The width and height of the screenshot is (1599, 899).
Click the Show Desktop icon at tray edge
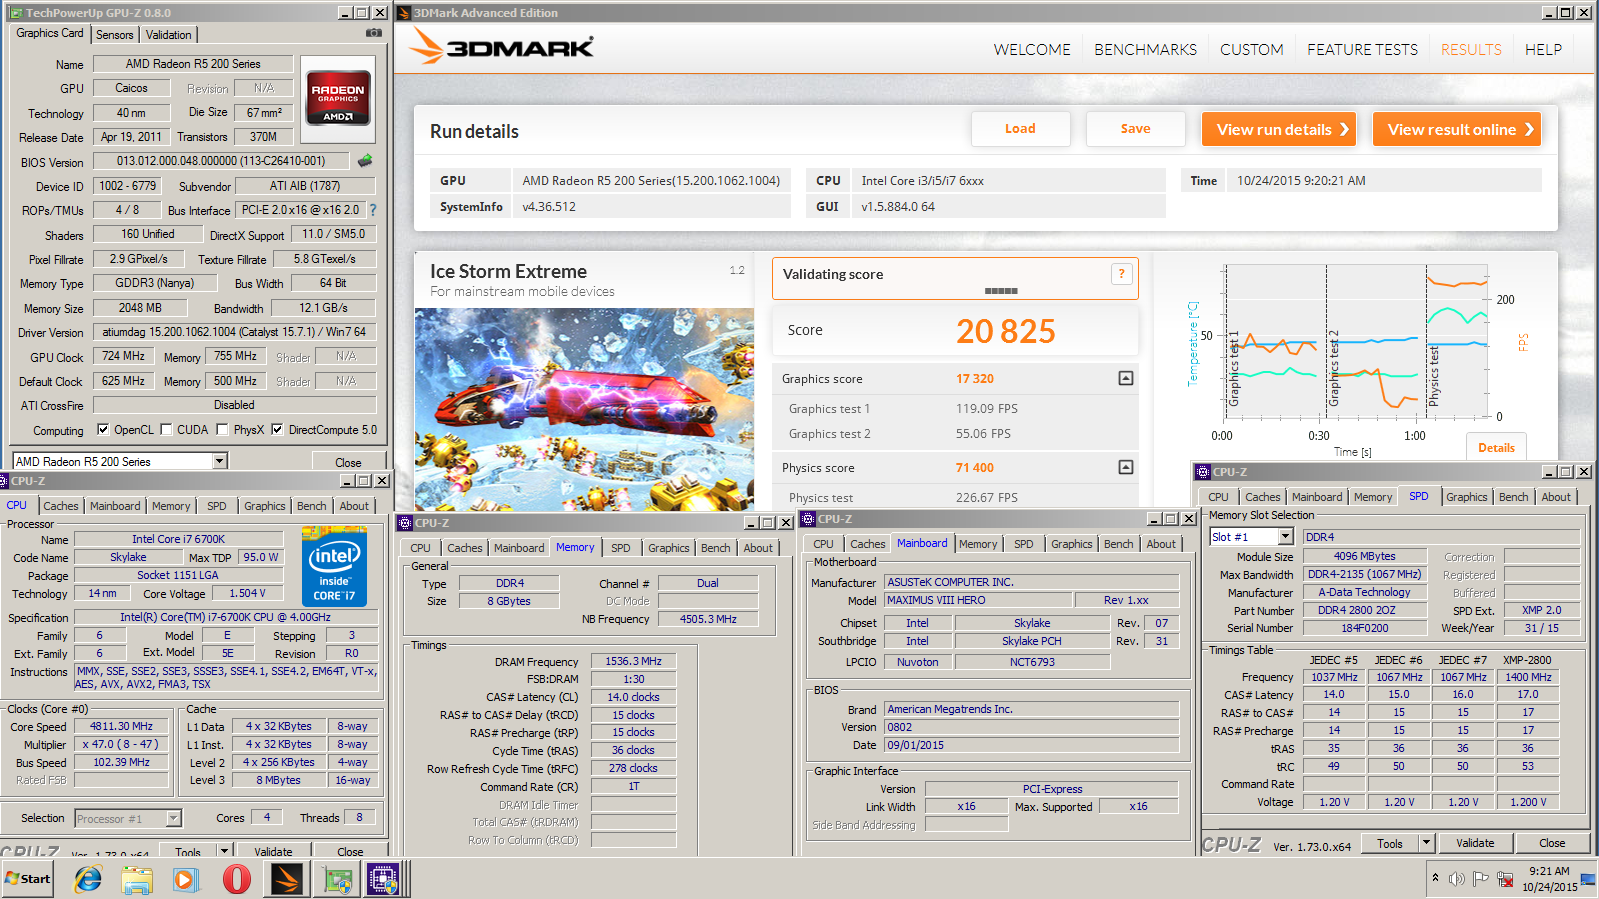coord(1589,879)
